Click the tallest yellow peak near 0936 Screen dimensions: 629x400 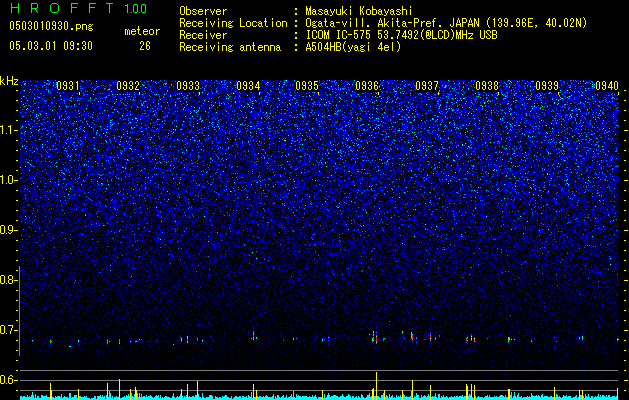tap(376, 385)
